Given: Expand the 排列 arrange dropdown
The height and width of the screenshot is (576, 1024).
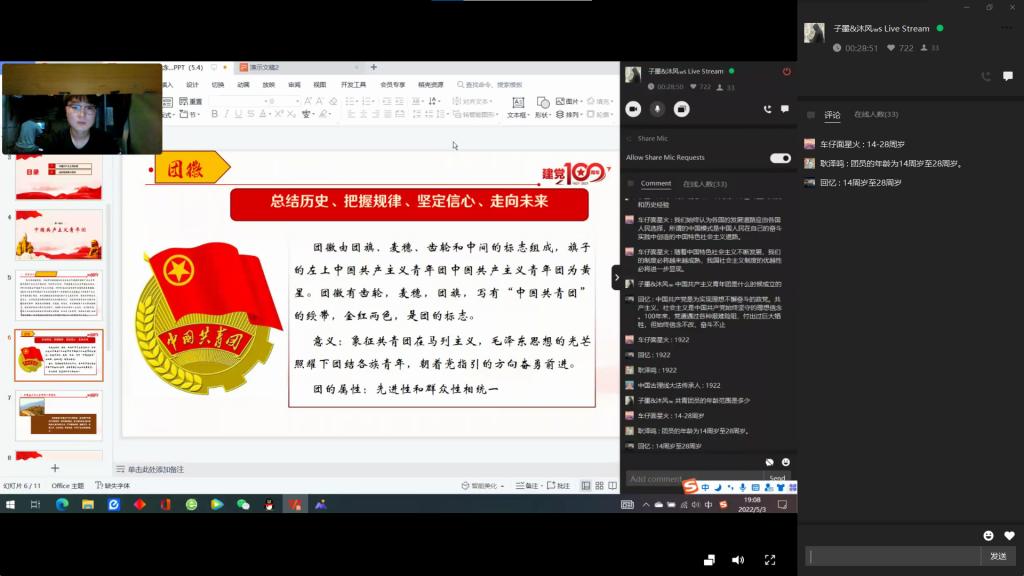Looking at the screenshot, I should (573, 115).
